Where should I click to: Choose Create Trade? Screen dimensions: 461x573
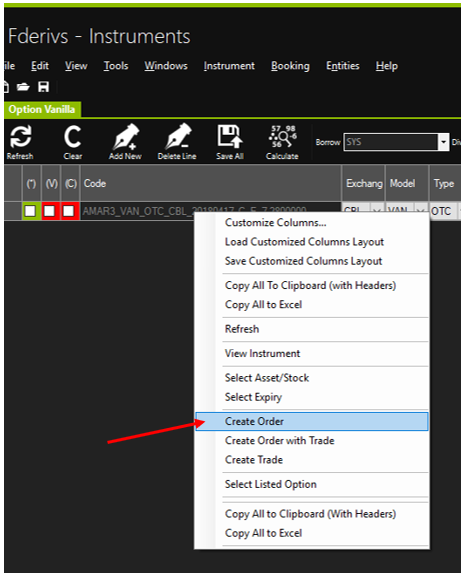tap(254, 460)
